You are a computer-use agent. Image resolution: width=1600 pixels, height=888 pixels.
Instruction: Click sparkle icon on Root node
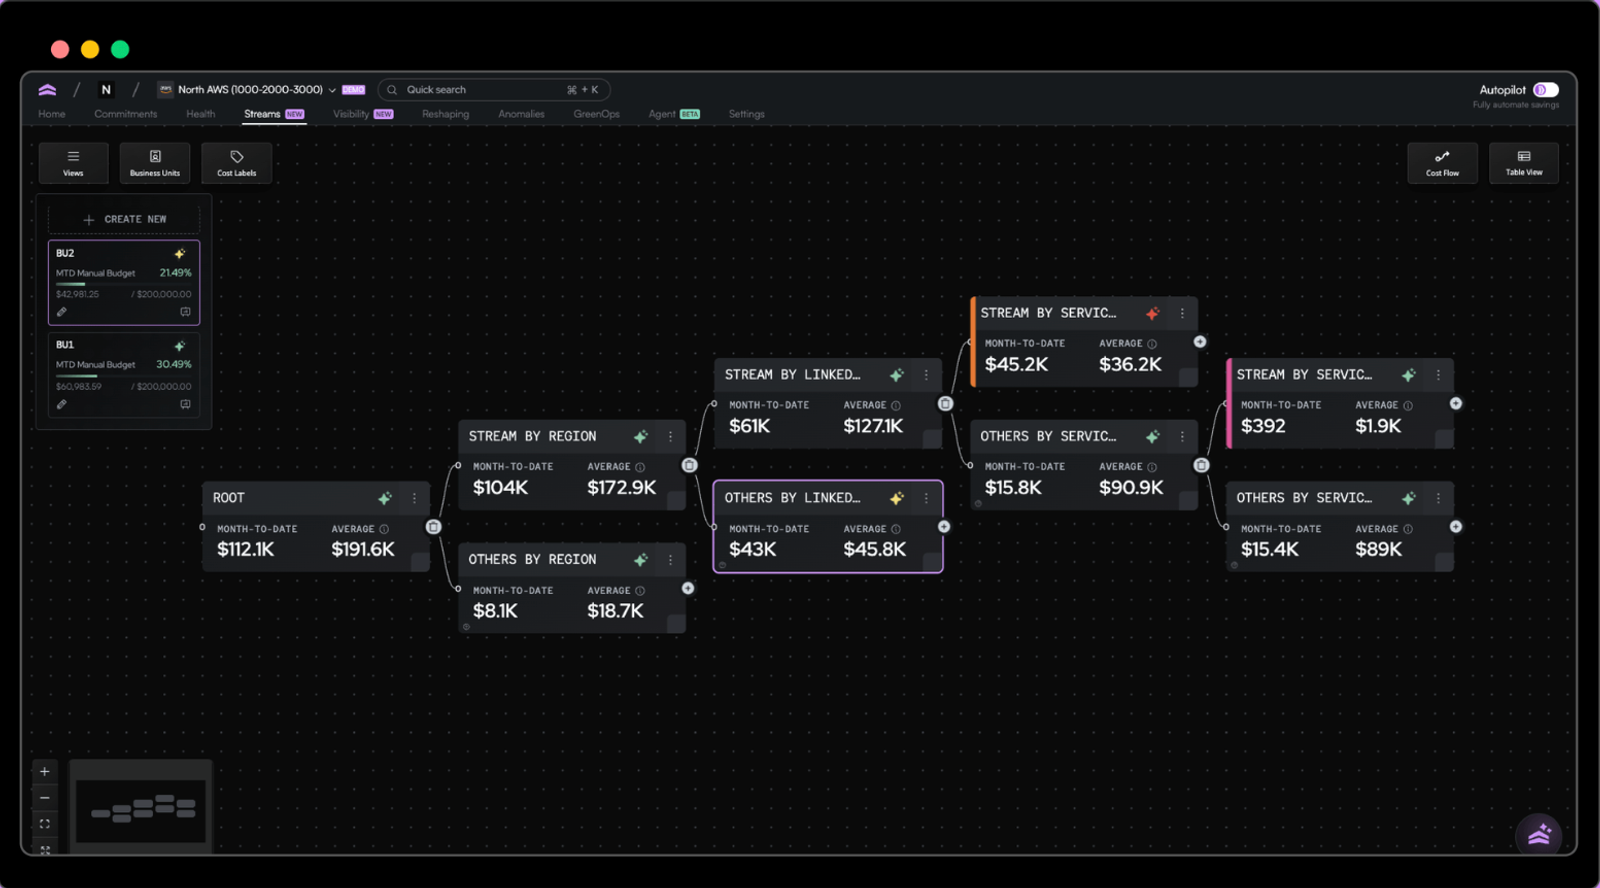(385, 498)
